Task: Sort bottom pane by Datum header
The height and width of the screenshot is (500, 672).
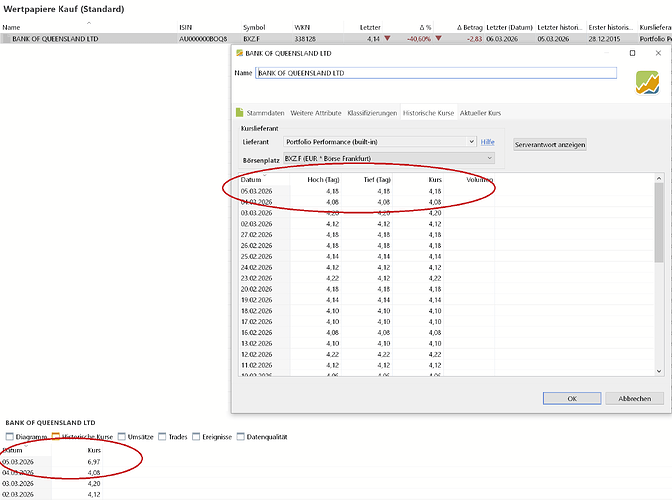Action: (x=12, y=450)
